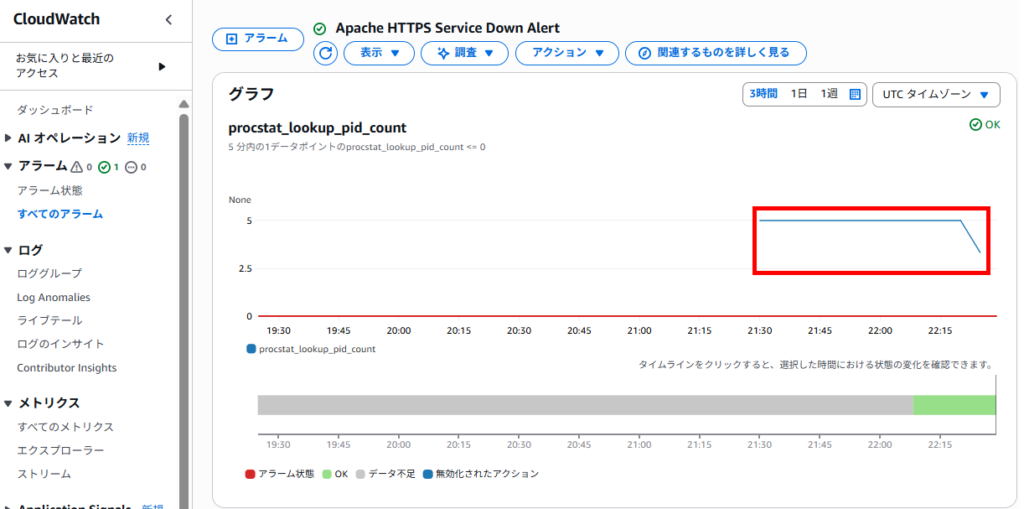Image resolution: width=1024 pixels, height=509 pixels.
Task: Click the blue 無効化されたアクション legend swatch
Action: (x=428, y=474)
